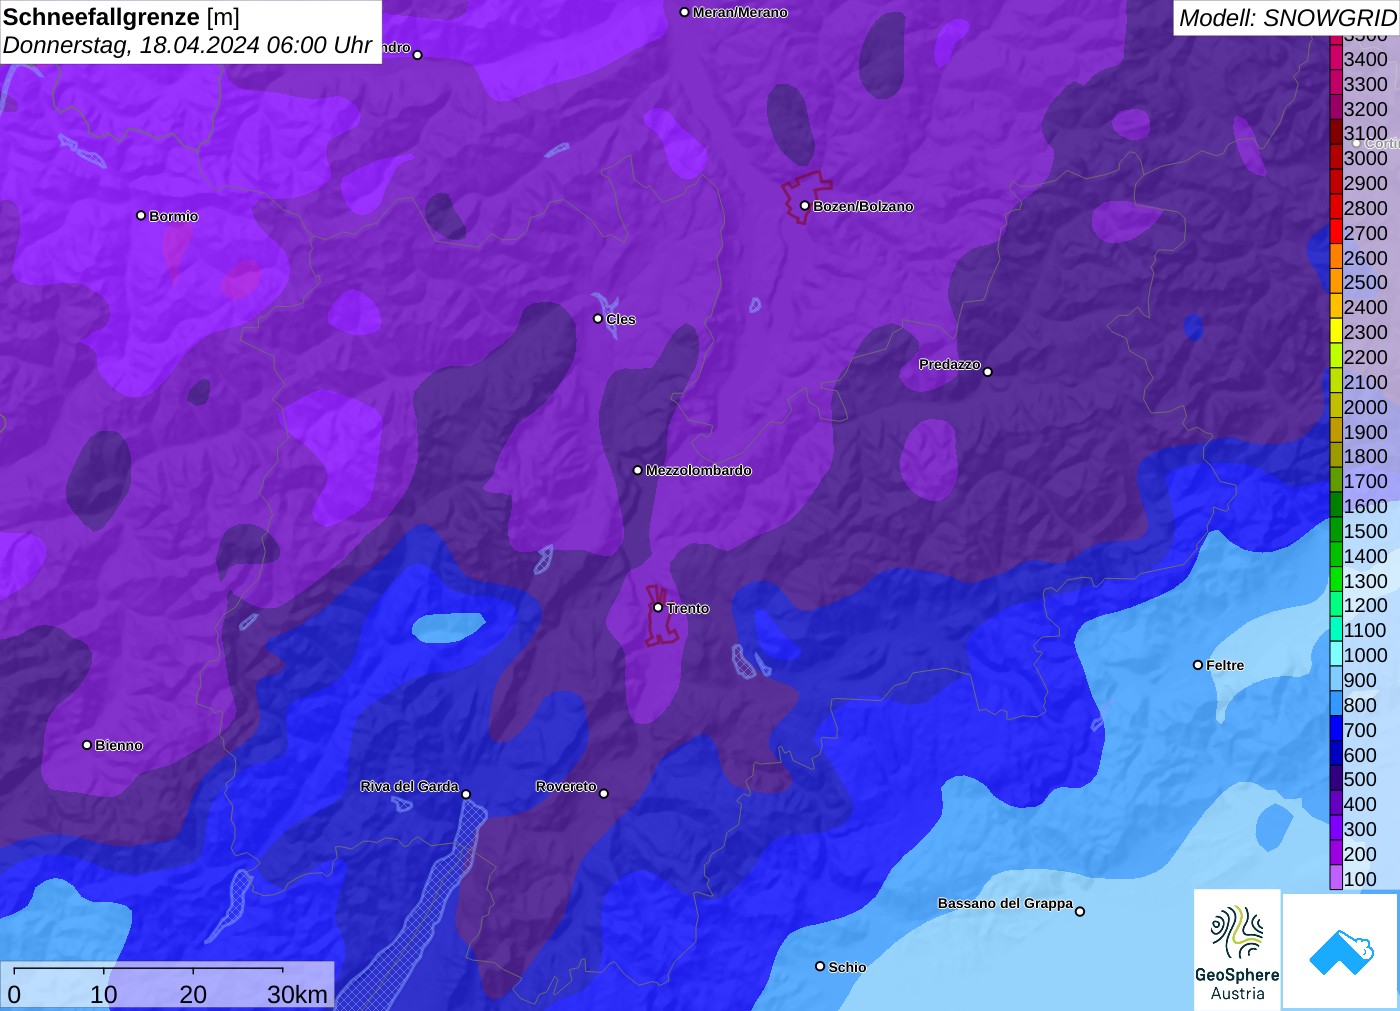Select the Schio city marker

[820, 966]
